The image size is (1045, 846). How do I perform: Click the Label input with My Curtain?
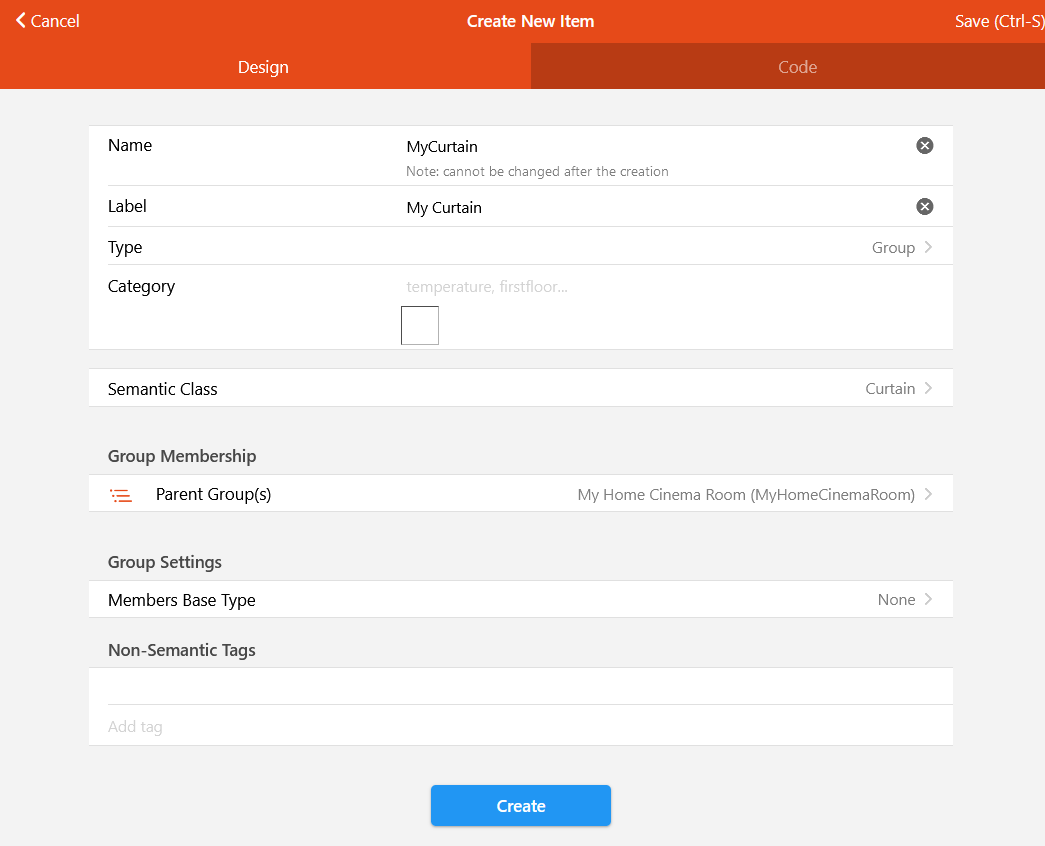point(650,208)
